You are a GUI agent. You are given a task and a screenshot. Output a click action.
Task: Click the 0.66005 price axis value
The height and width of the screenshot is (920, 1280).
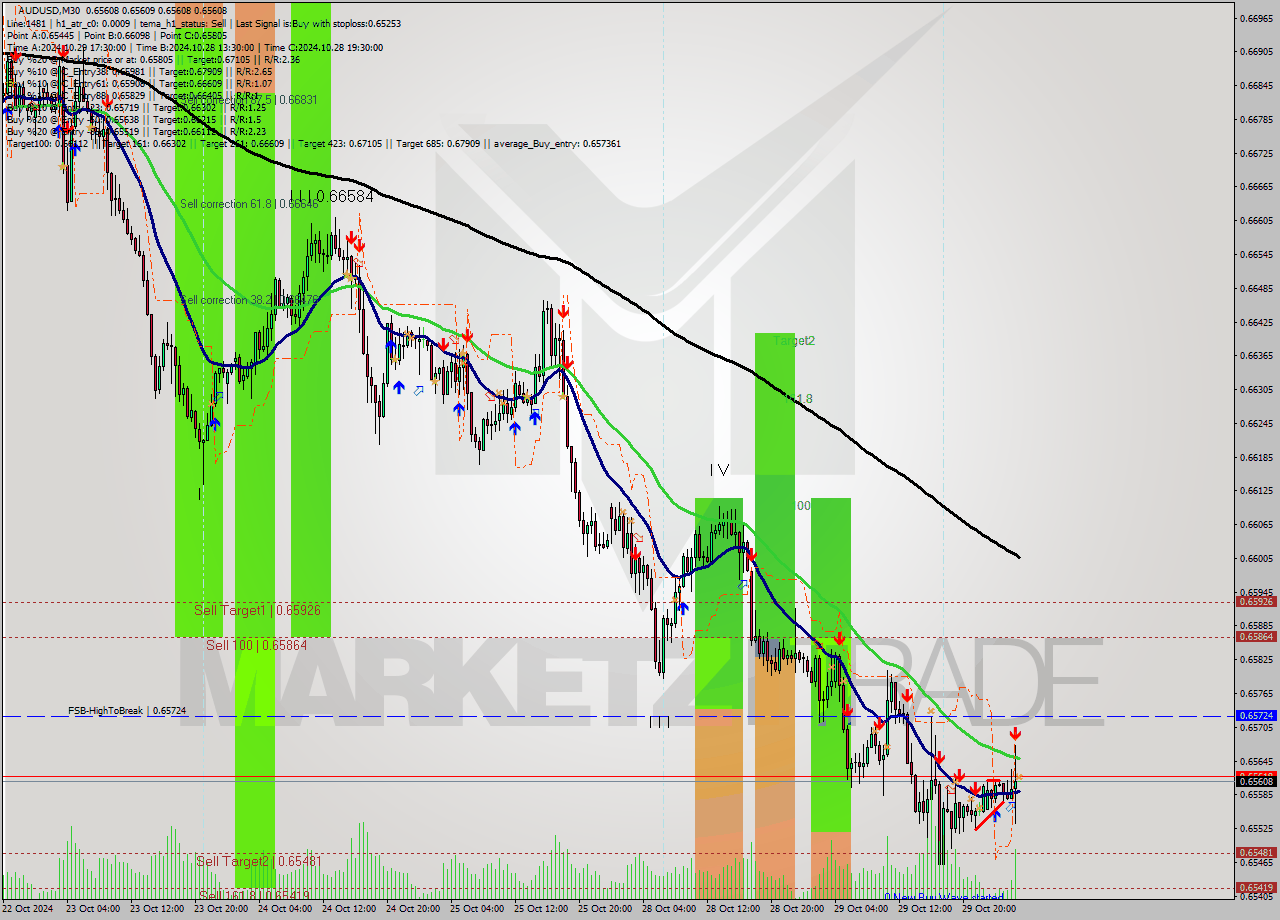(1256, 559)
